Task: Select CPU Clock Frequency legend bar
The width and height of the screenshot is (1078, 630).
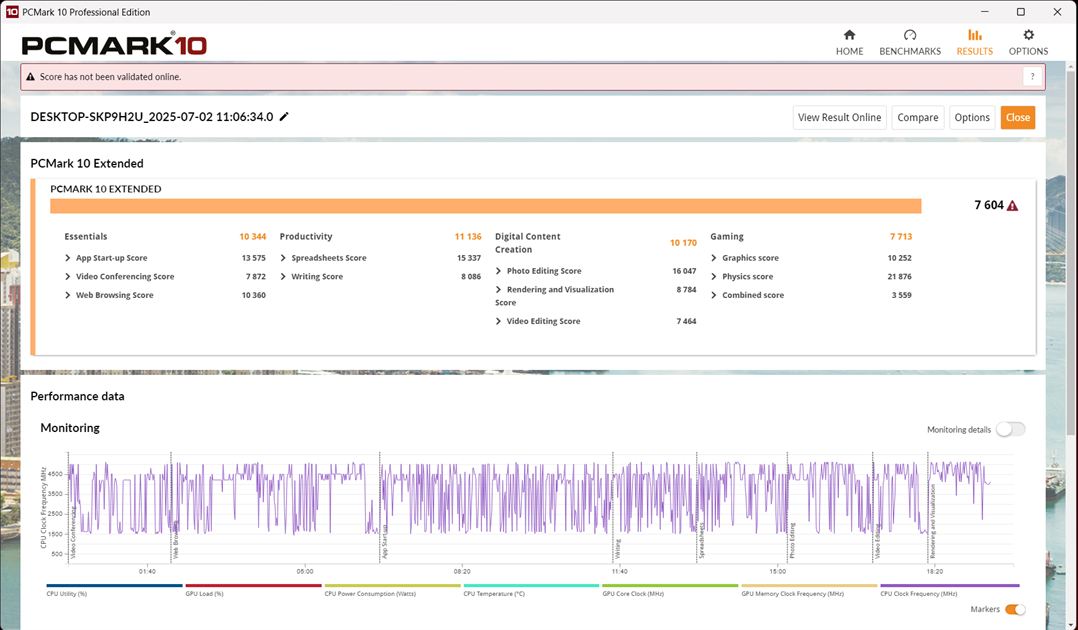Action: [949, 586]
